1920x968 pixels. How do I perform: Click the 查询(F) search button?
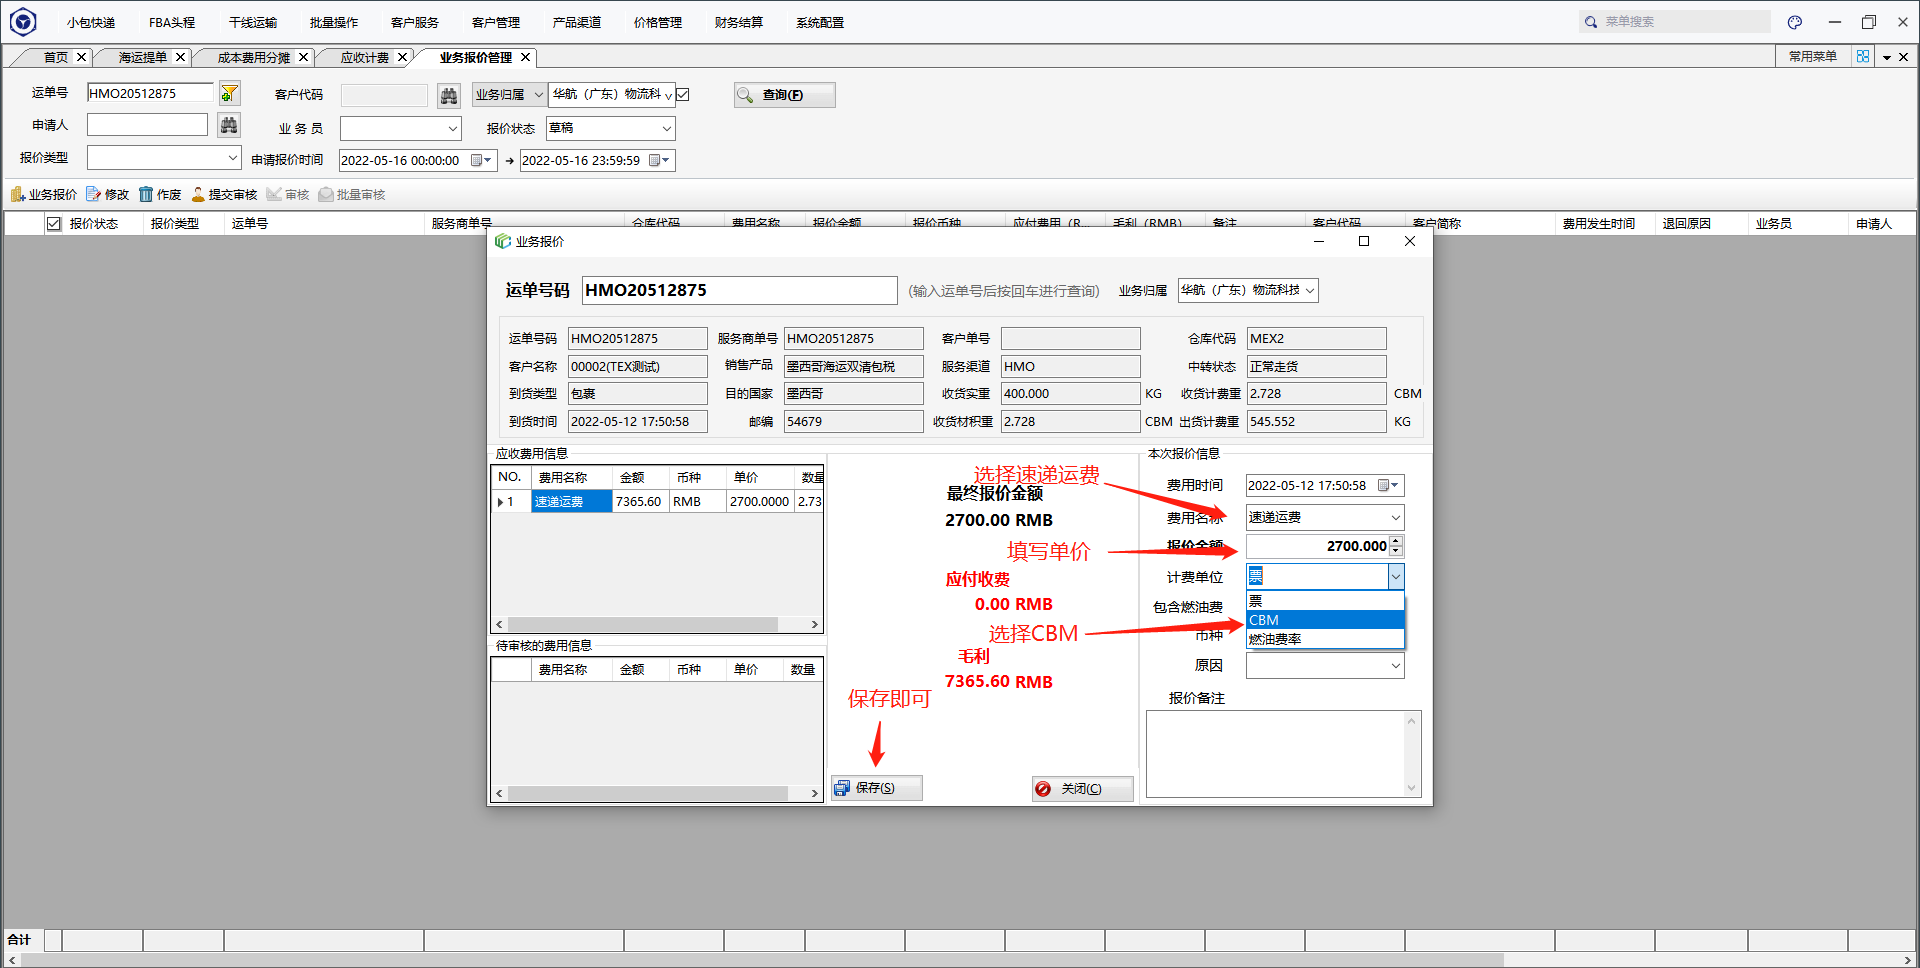(785, 95)
